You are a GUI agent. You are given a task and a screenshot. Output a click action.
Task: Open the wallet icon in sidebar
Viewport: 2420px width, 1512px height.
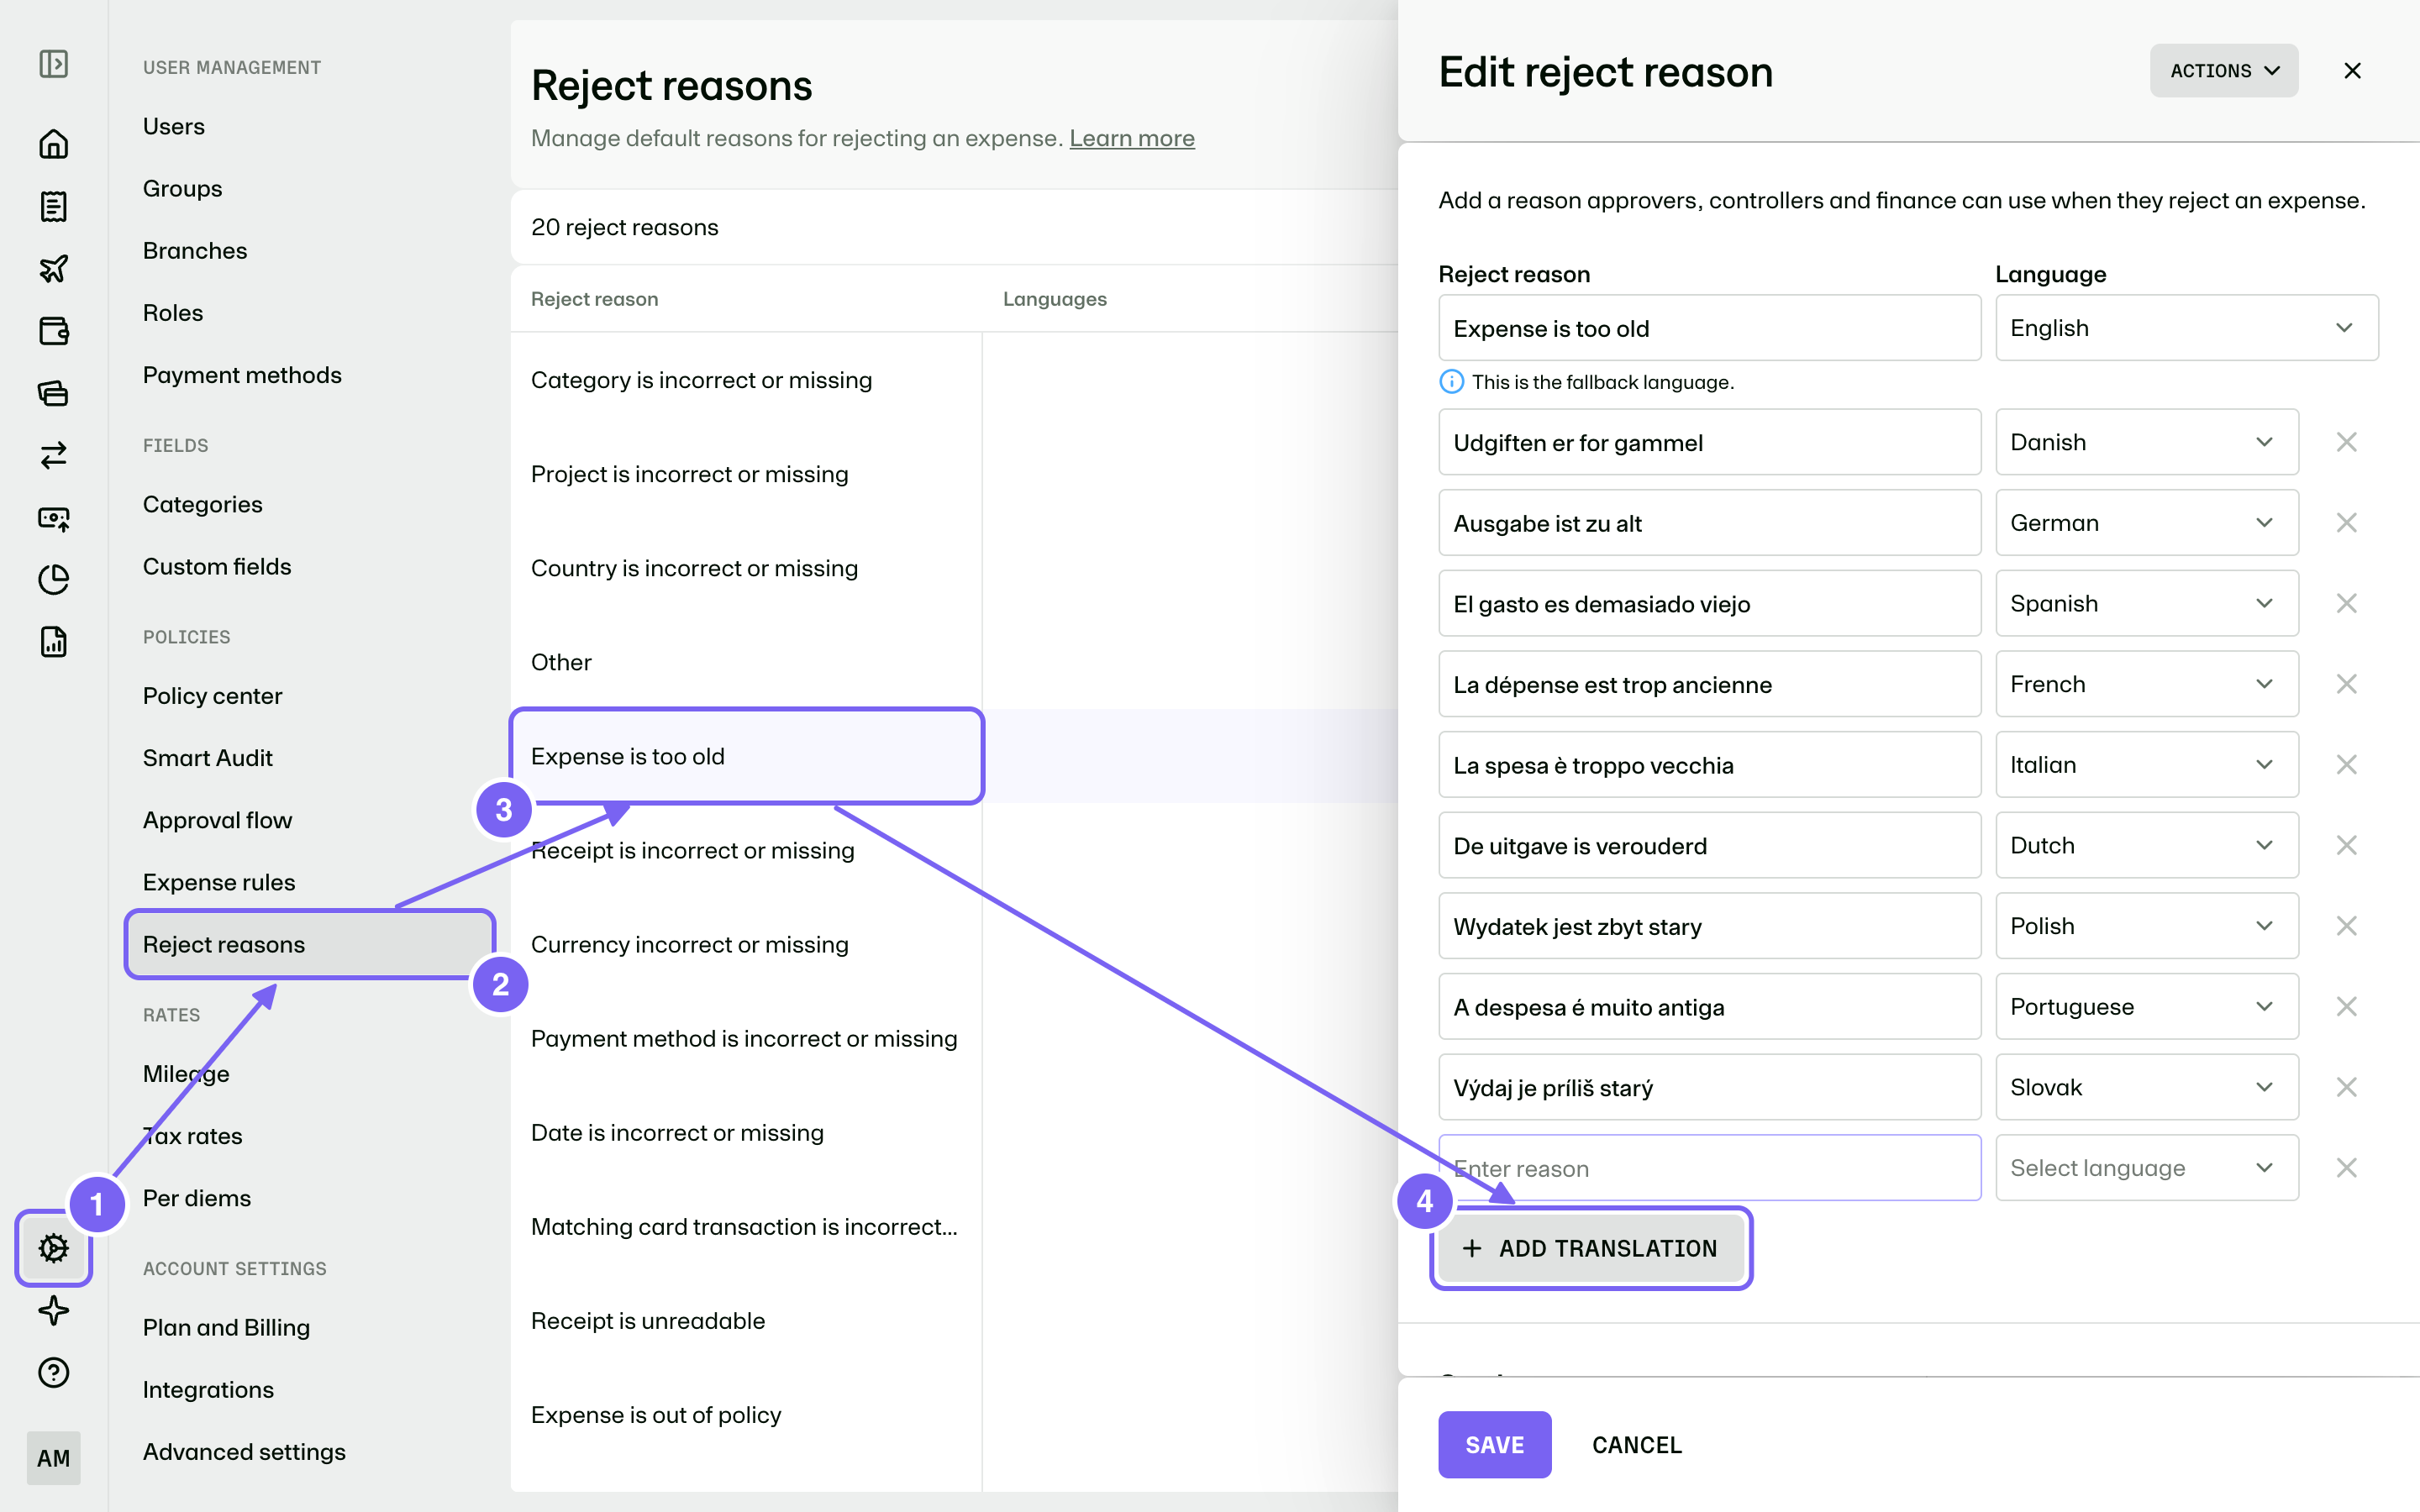(x=53, y=331)
